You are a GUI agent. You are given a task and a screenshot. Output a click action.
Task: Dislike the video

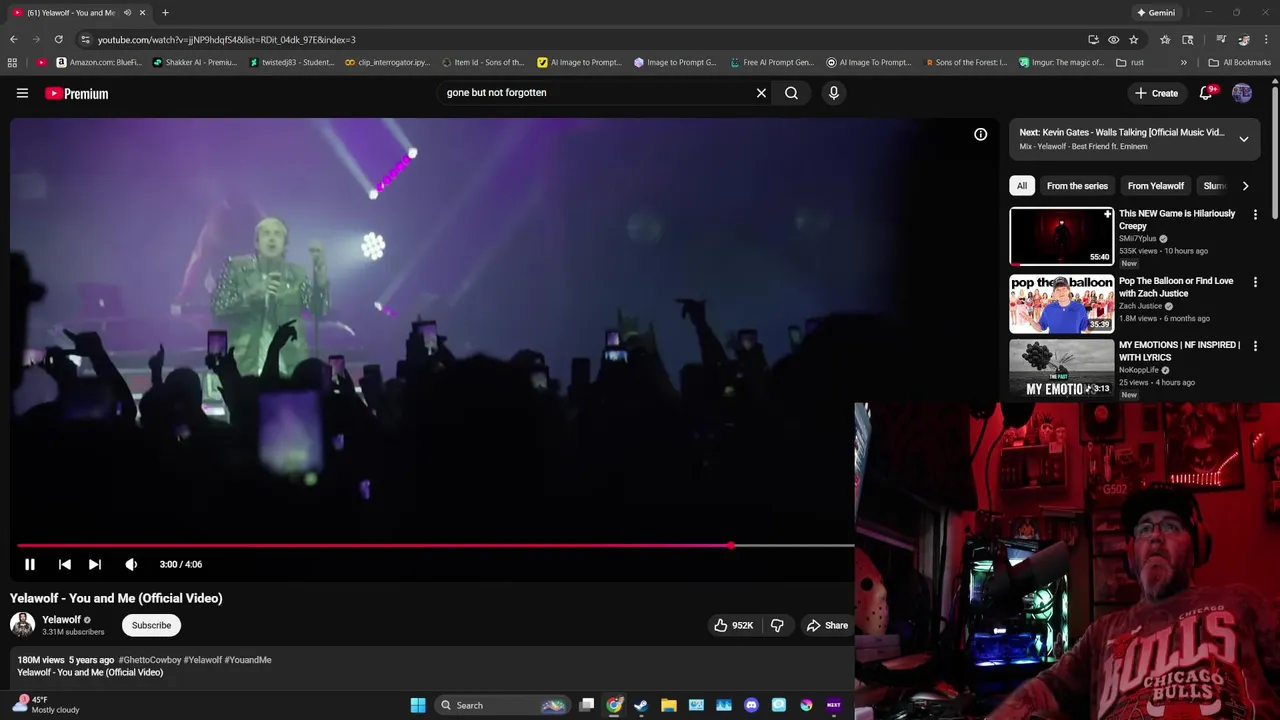click(x=777, y=625)
